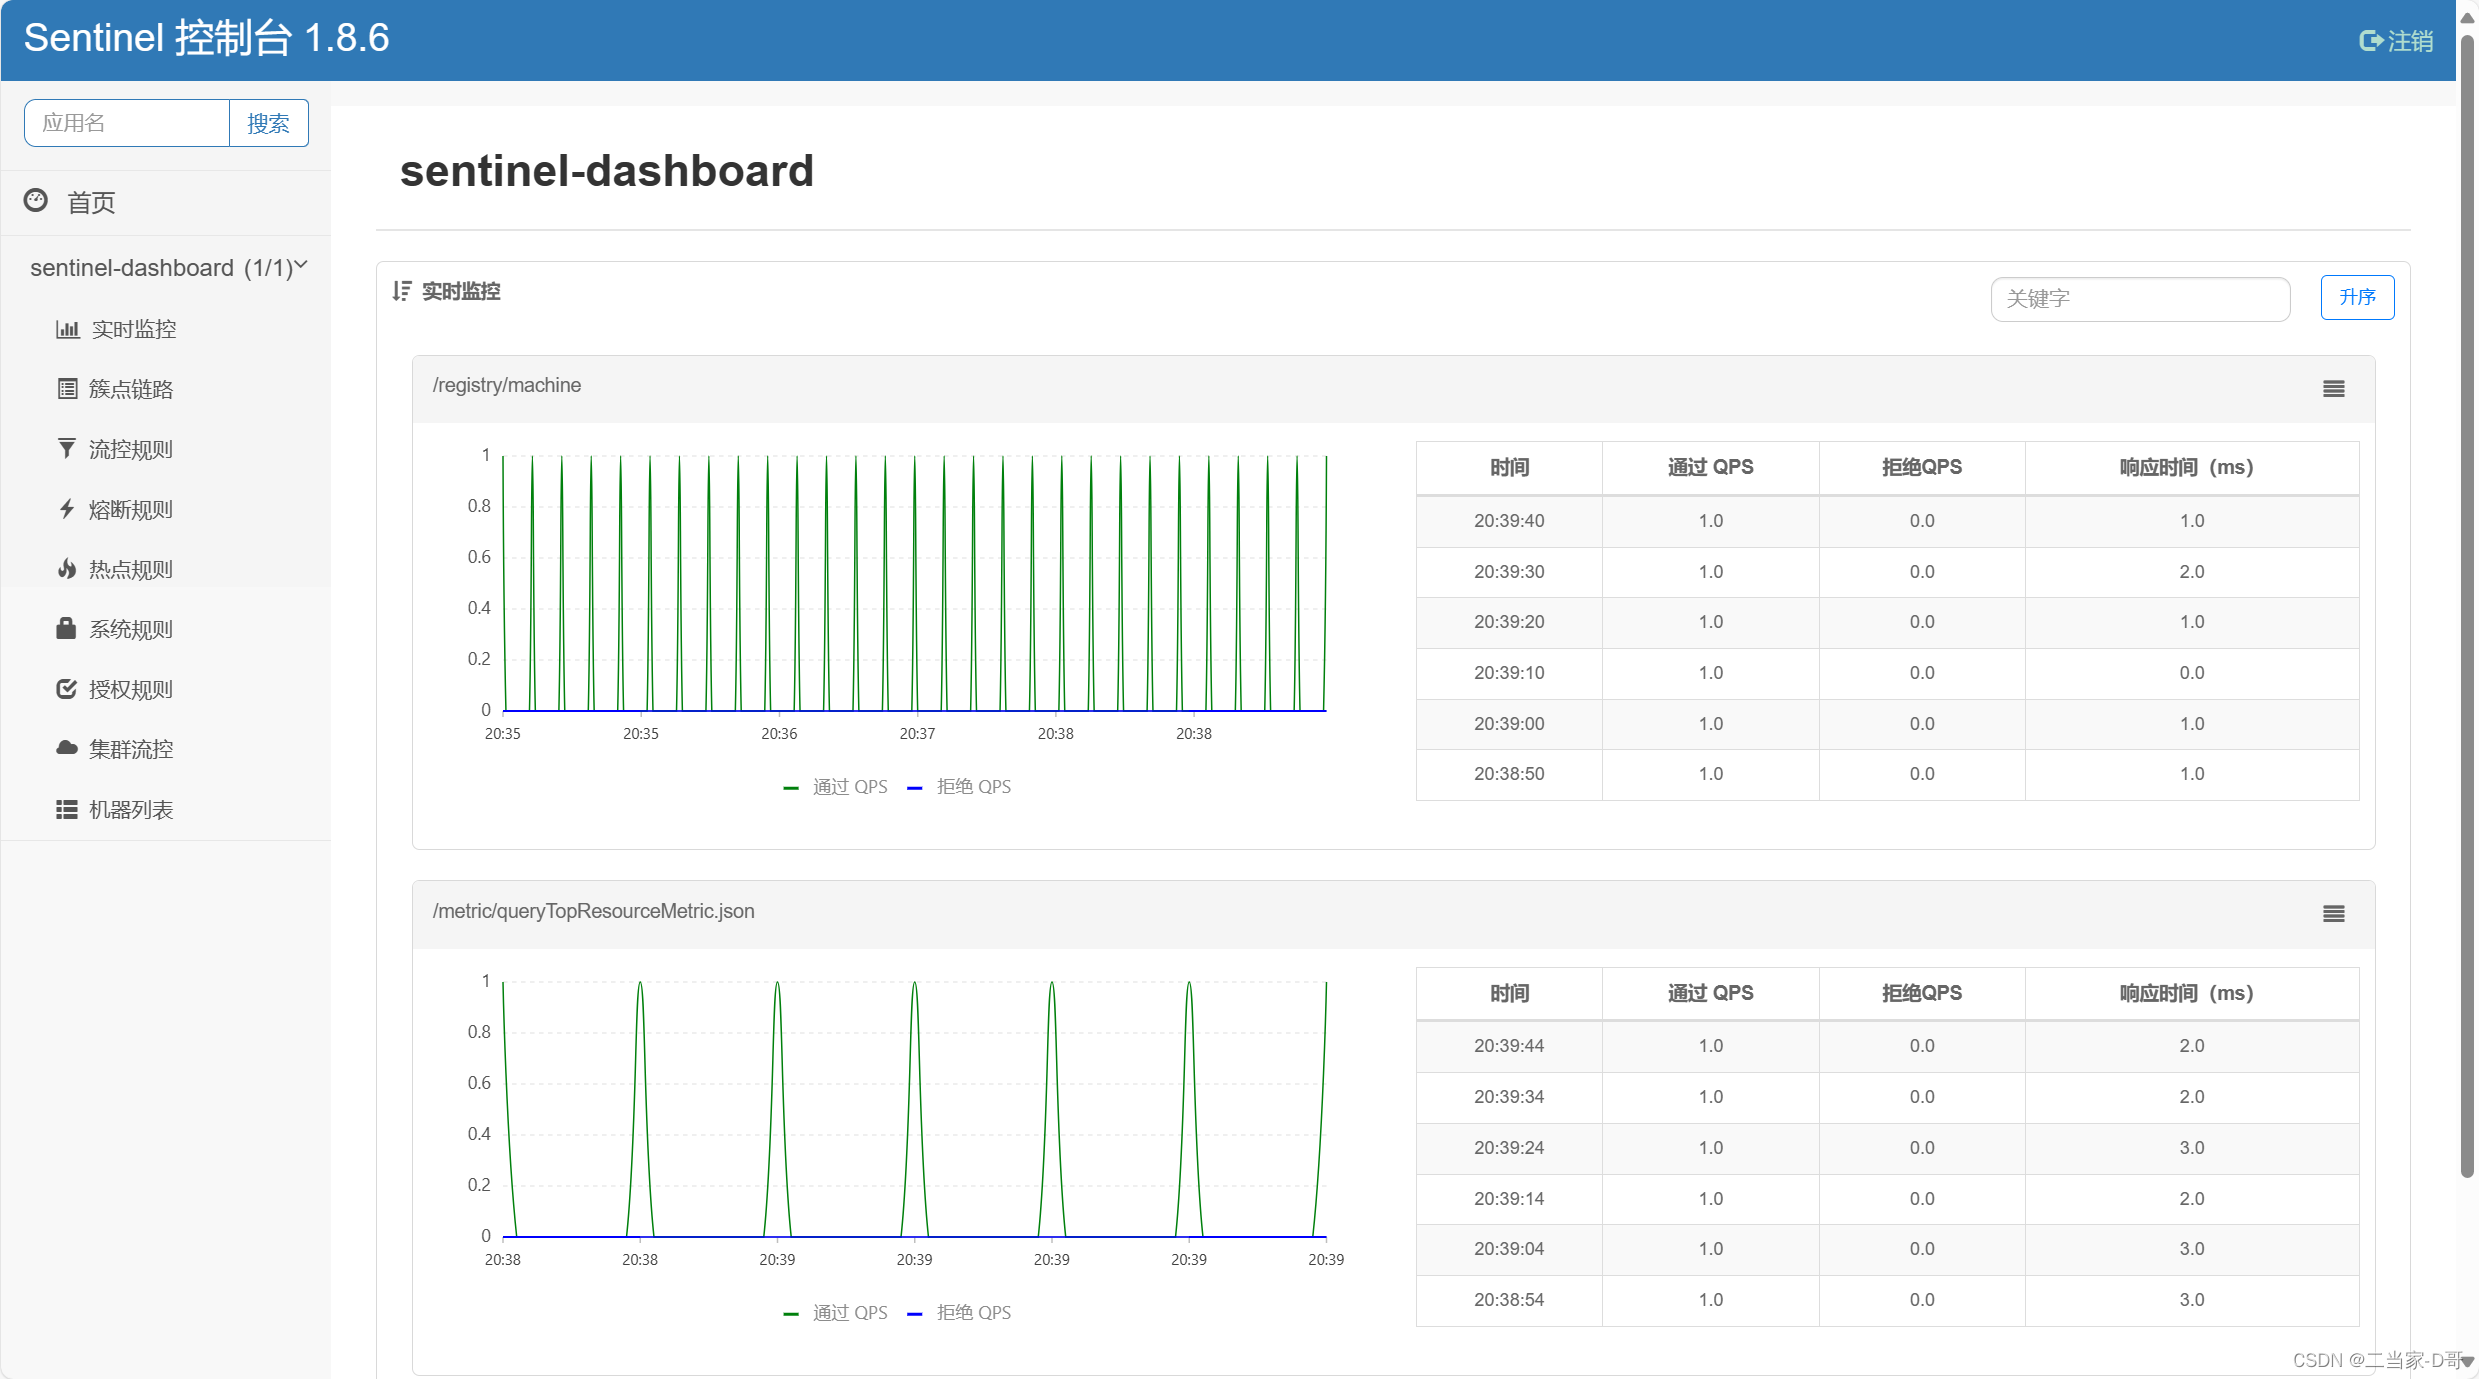Click the dashboard icon next to 首页

click(36, 201)
